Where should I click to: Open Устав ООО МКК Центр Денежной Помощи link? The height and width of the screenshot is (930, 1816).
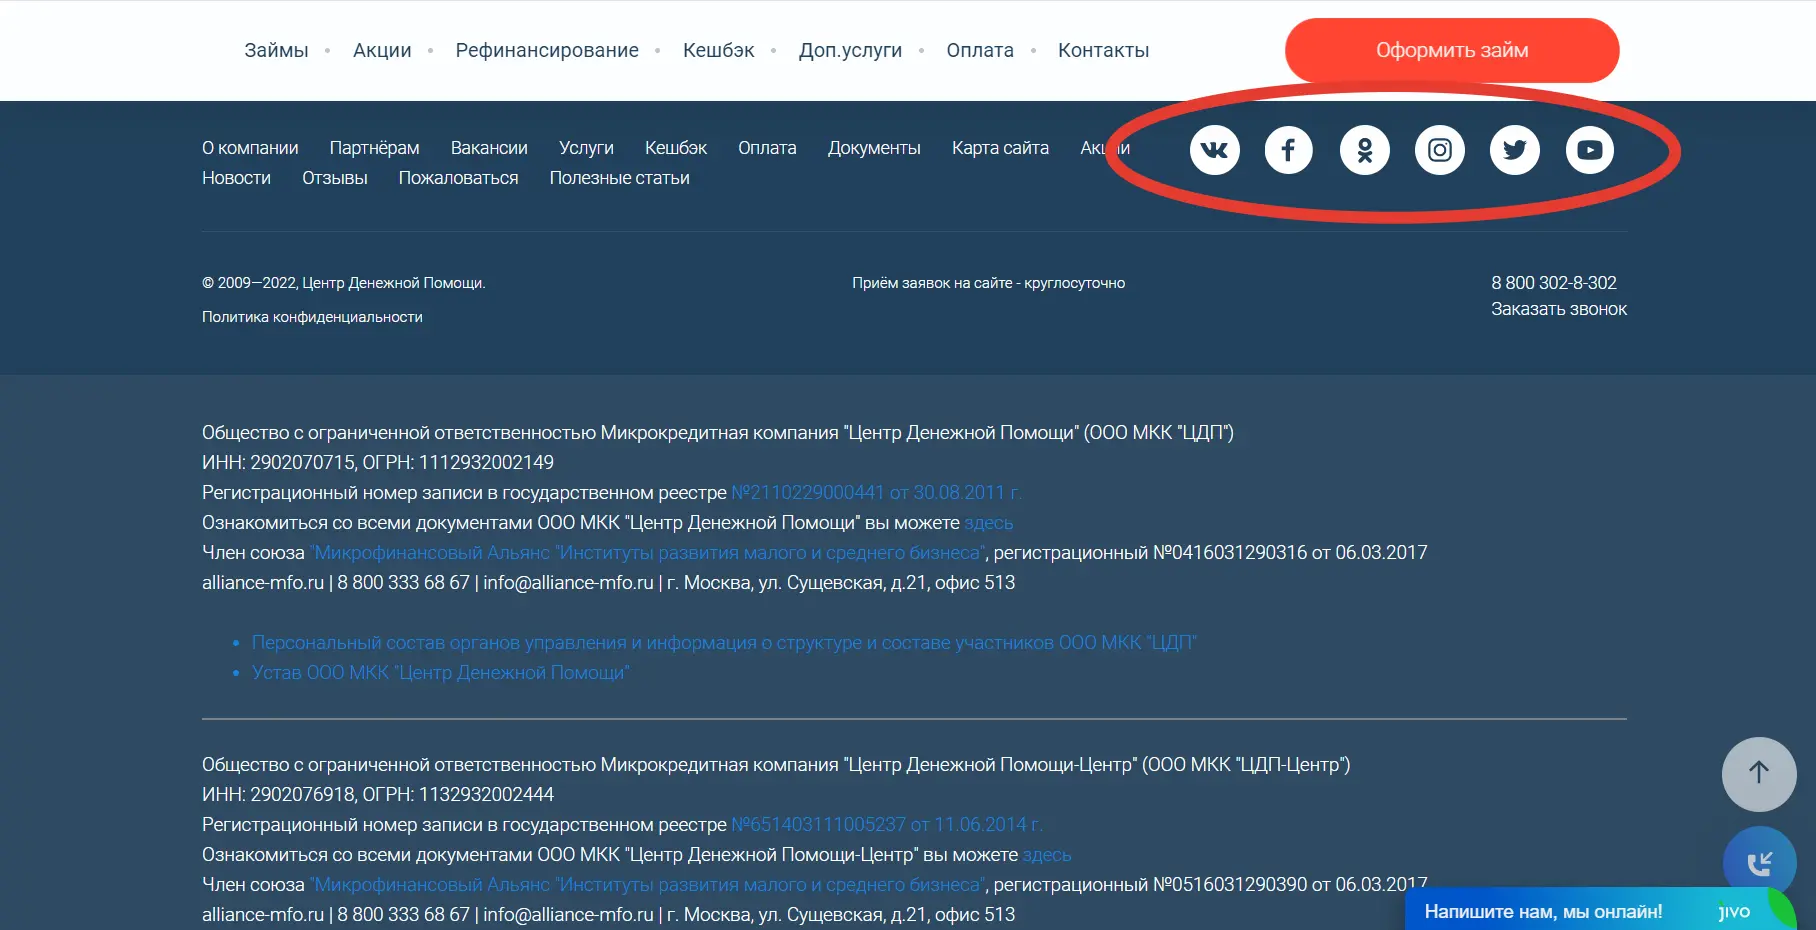click(440, 673)
